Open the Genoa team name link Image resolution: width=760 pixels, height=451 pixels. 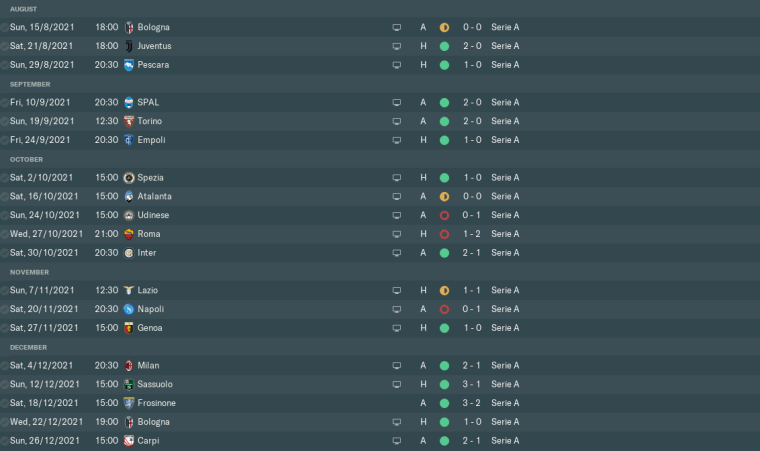[151, 328]
